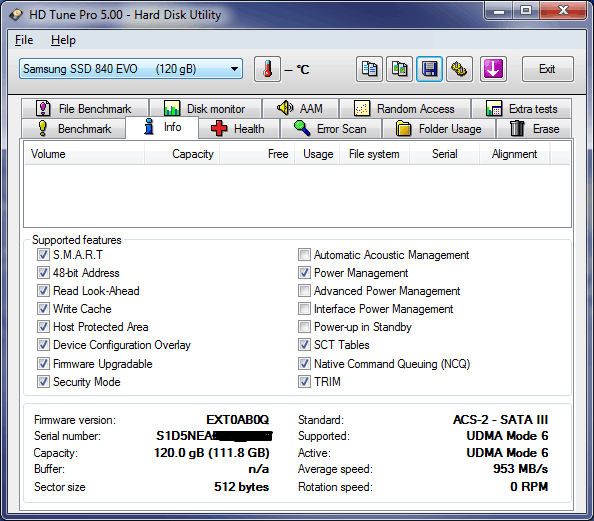Select the Info tab
The height and width of the screenshot is (521, 594).
162,127
